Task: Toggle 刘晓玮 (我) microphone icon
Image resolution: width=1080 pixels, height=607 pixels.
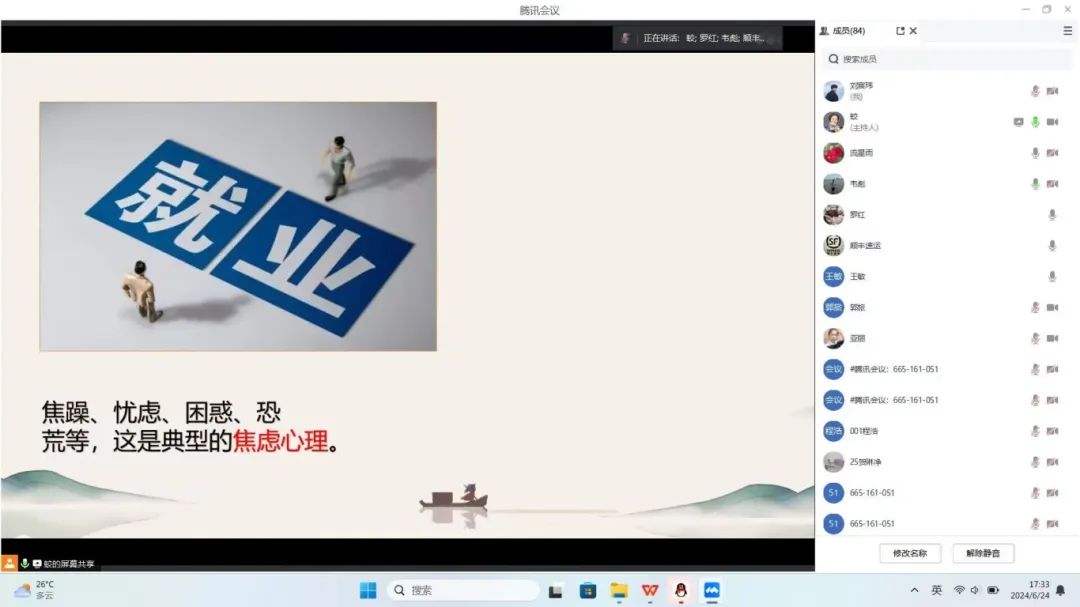Action: pos(1035,91)
